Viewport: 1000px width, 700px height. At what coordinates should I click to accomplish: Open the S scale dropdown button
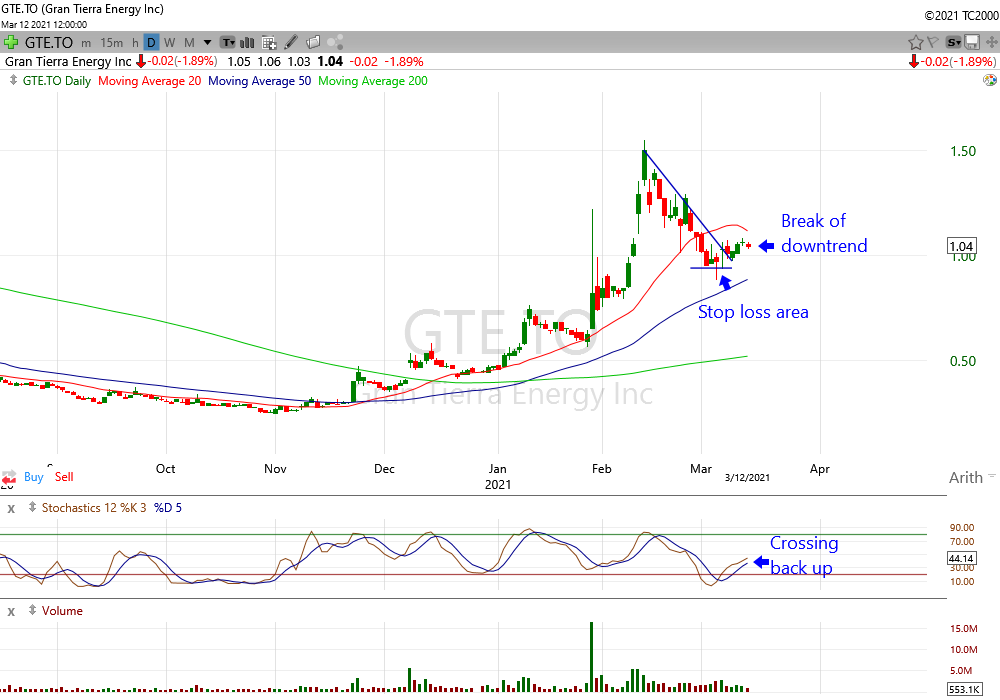tap(953, 43)
